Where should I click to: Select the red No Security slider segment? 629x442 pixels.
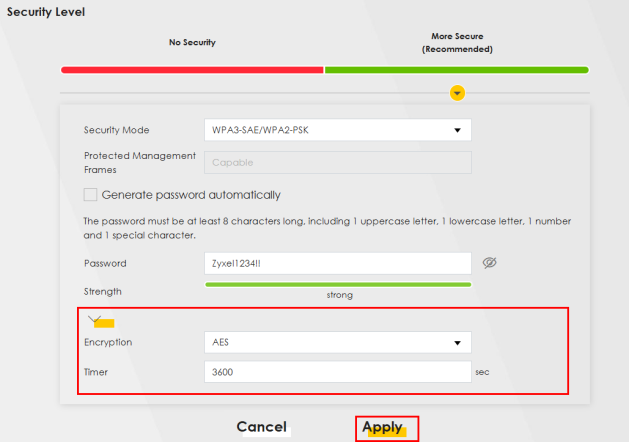[x=192, y=70]
